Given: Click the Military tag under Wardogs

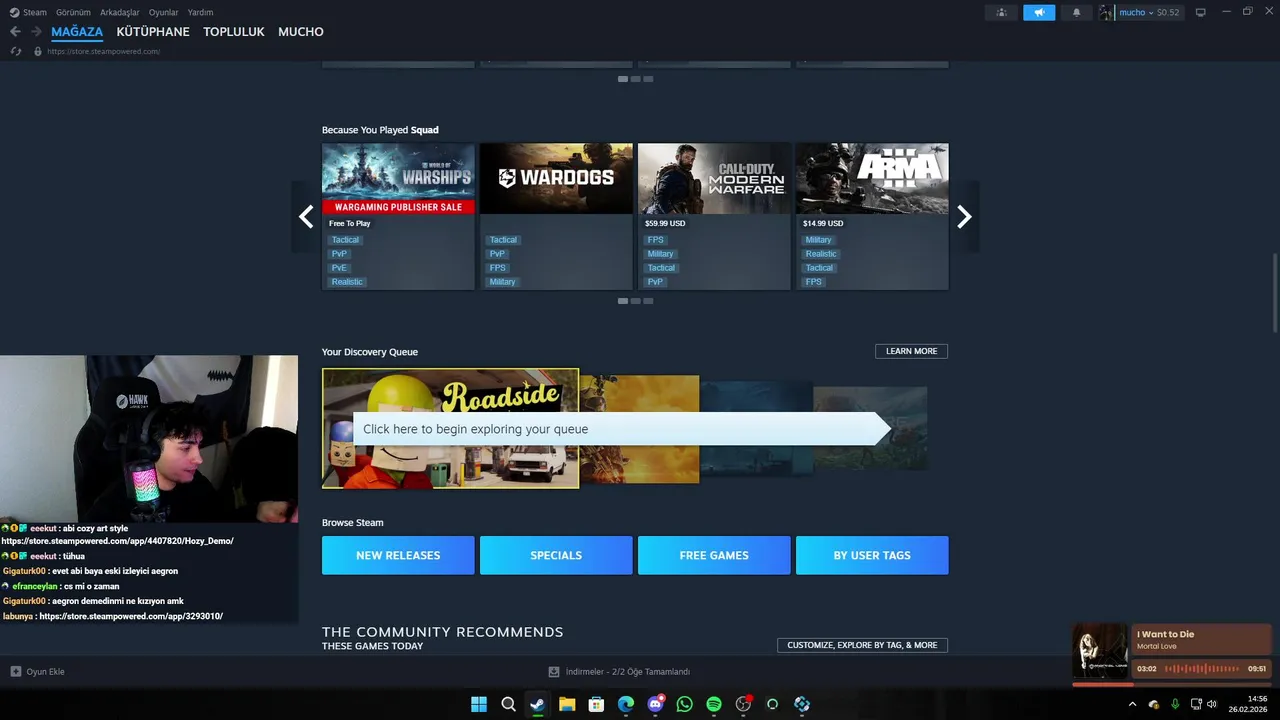Looking at the screenshot, I should click(502, 282).
